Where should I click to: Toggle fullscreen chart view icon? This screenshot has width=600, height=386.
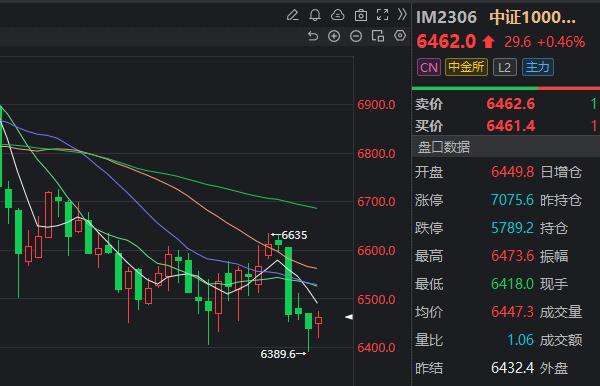tap(382, 15)
